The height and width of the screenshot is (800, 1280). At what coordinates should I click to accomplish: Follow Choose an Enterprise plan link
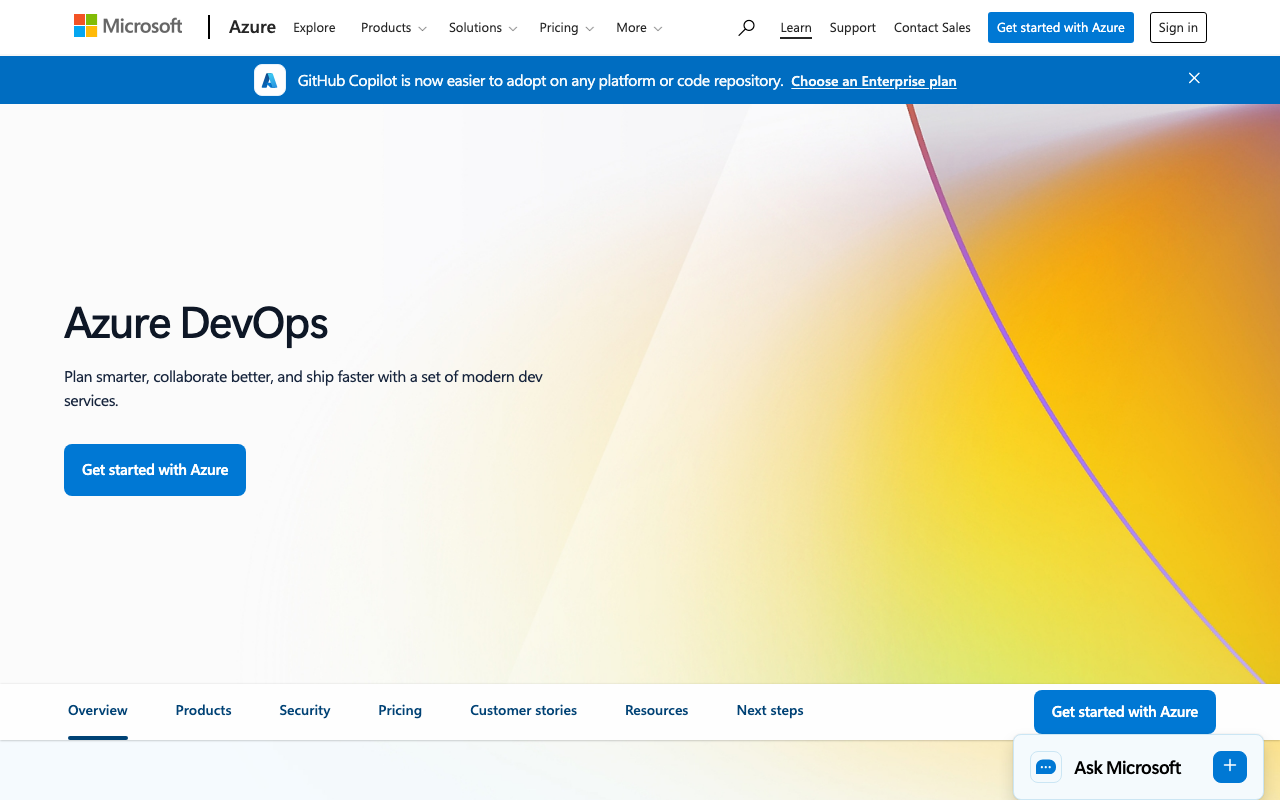(874, 81)
